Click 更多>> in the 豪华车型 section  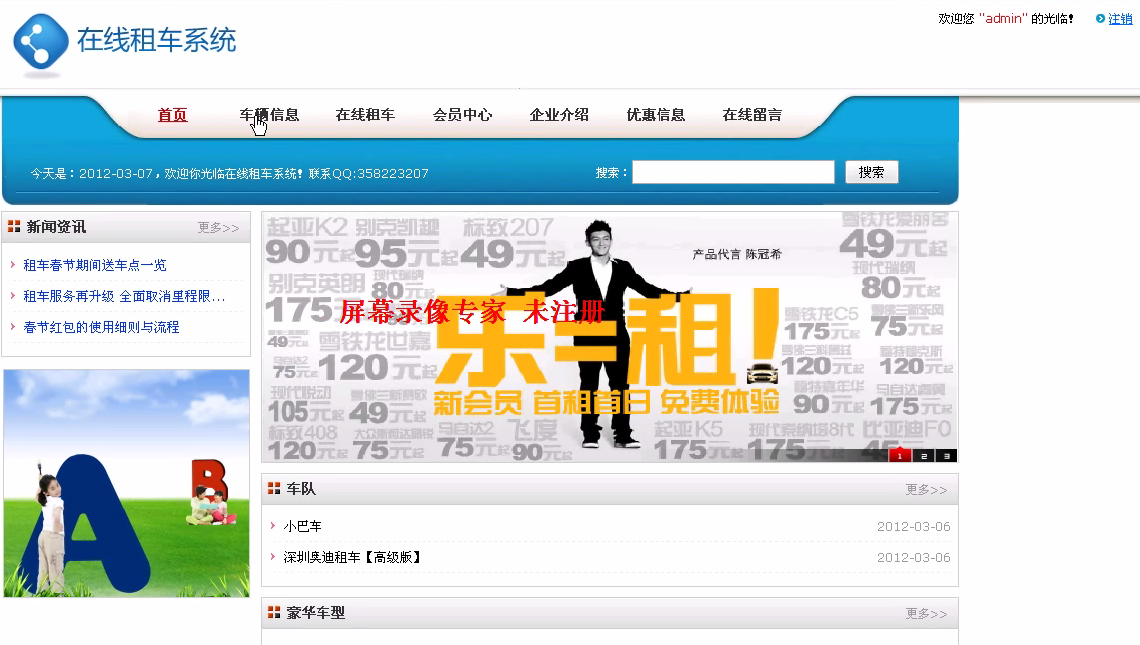coord(926,614)
